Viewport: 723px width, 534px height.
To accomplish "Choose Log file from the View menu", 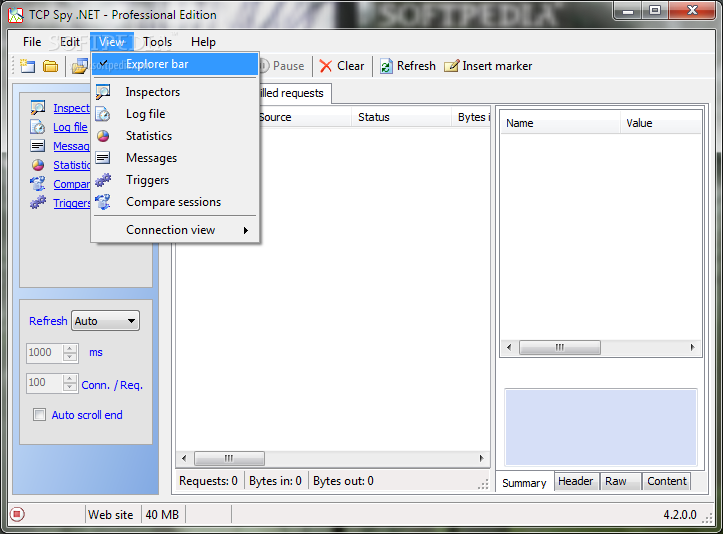I will (175, 114).
